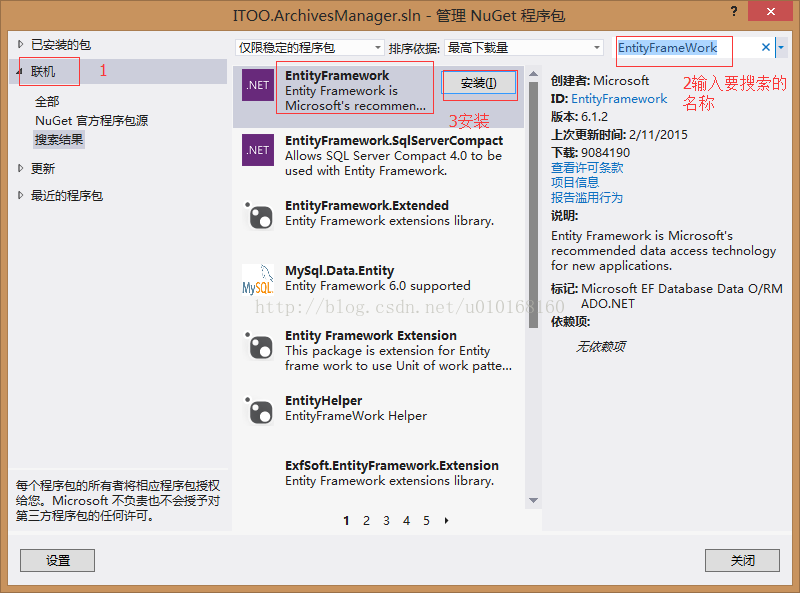The image size is (800, 593).
Task: Expand the 最近的程序包 tree node
Action: tap(20, 195)
